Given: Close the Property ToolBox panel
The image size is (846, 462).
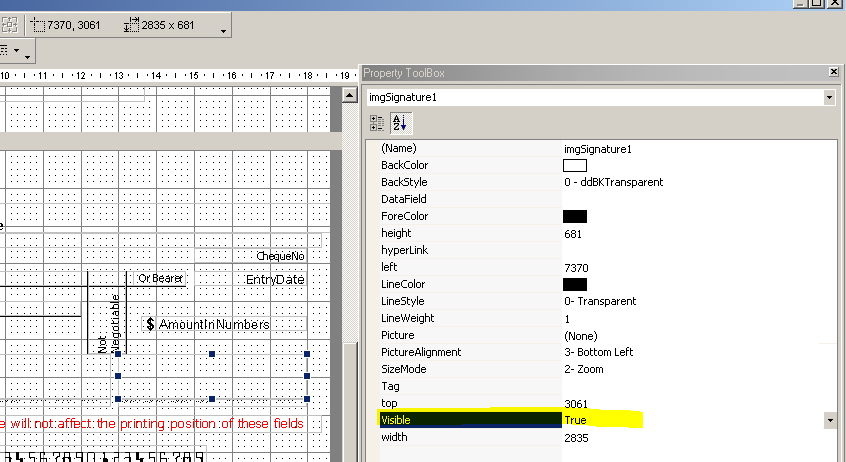Looking at the screenshot, I should click(x=834, y=73).
